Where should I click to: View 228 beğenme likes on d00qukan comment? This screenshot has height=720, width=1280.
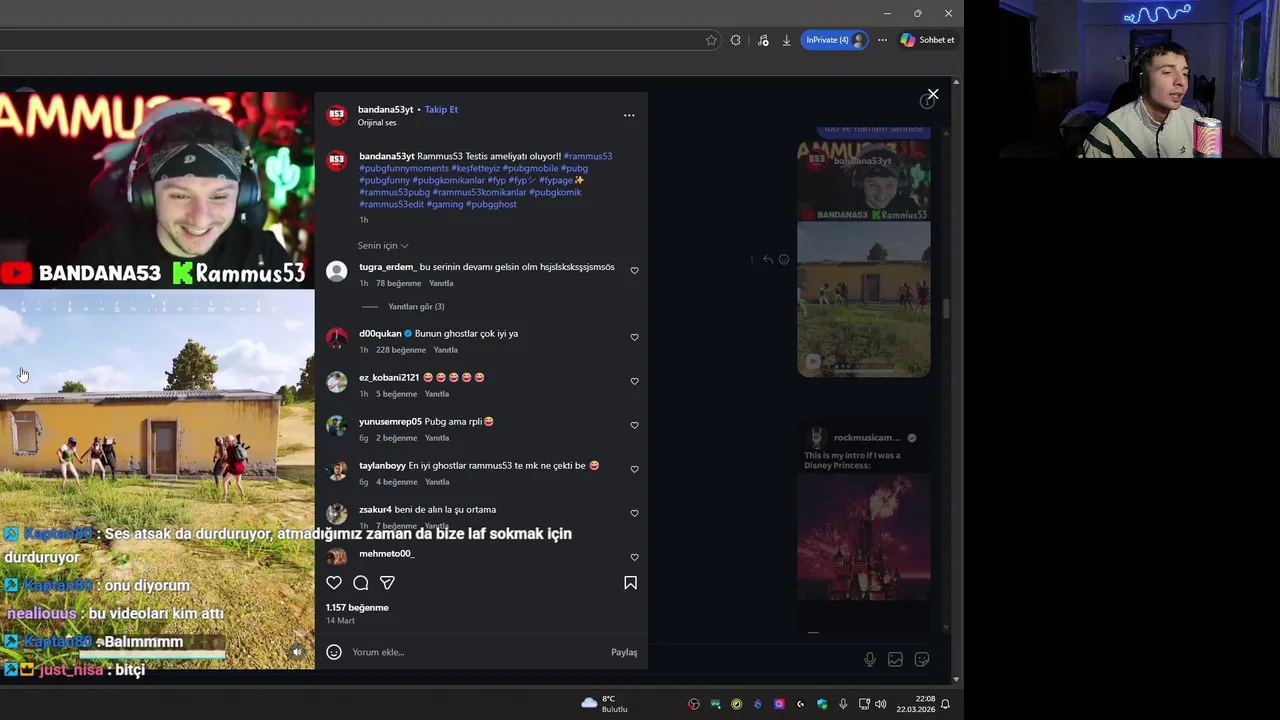(401, 350)
